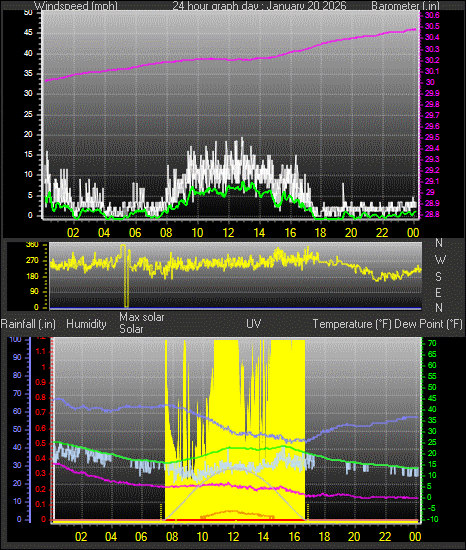This screenshot has width=466, height=550.
Task: Click the 'Humidity' legend label
Action: (x=86, y=324)
